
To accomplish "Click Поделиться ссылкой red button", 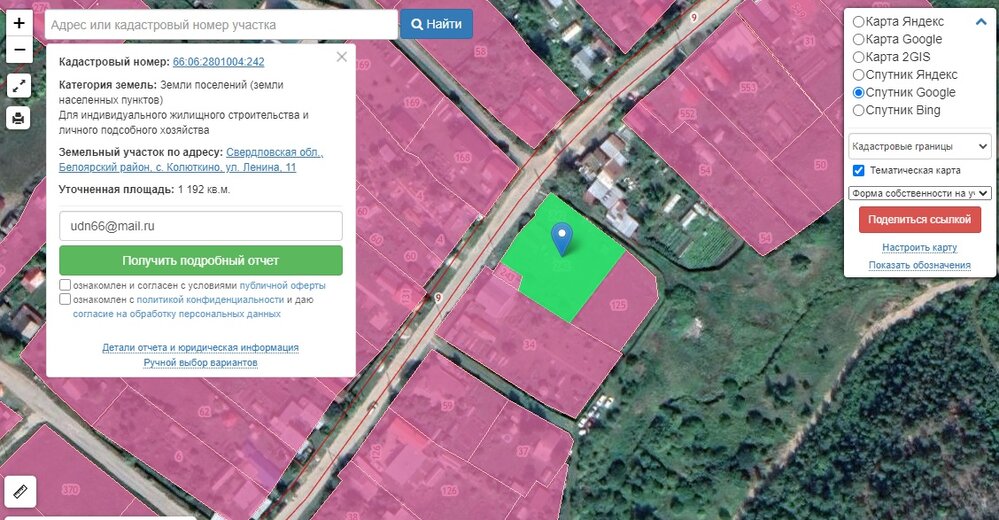I will [x=919, y=220].
